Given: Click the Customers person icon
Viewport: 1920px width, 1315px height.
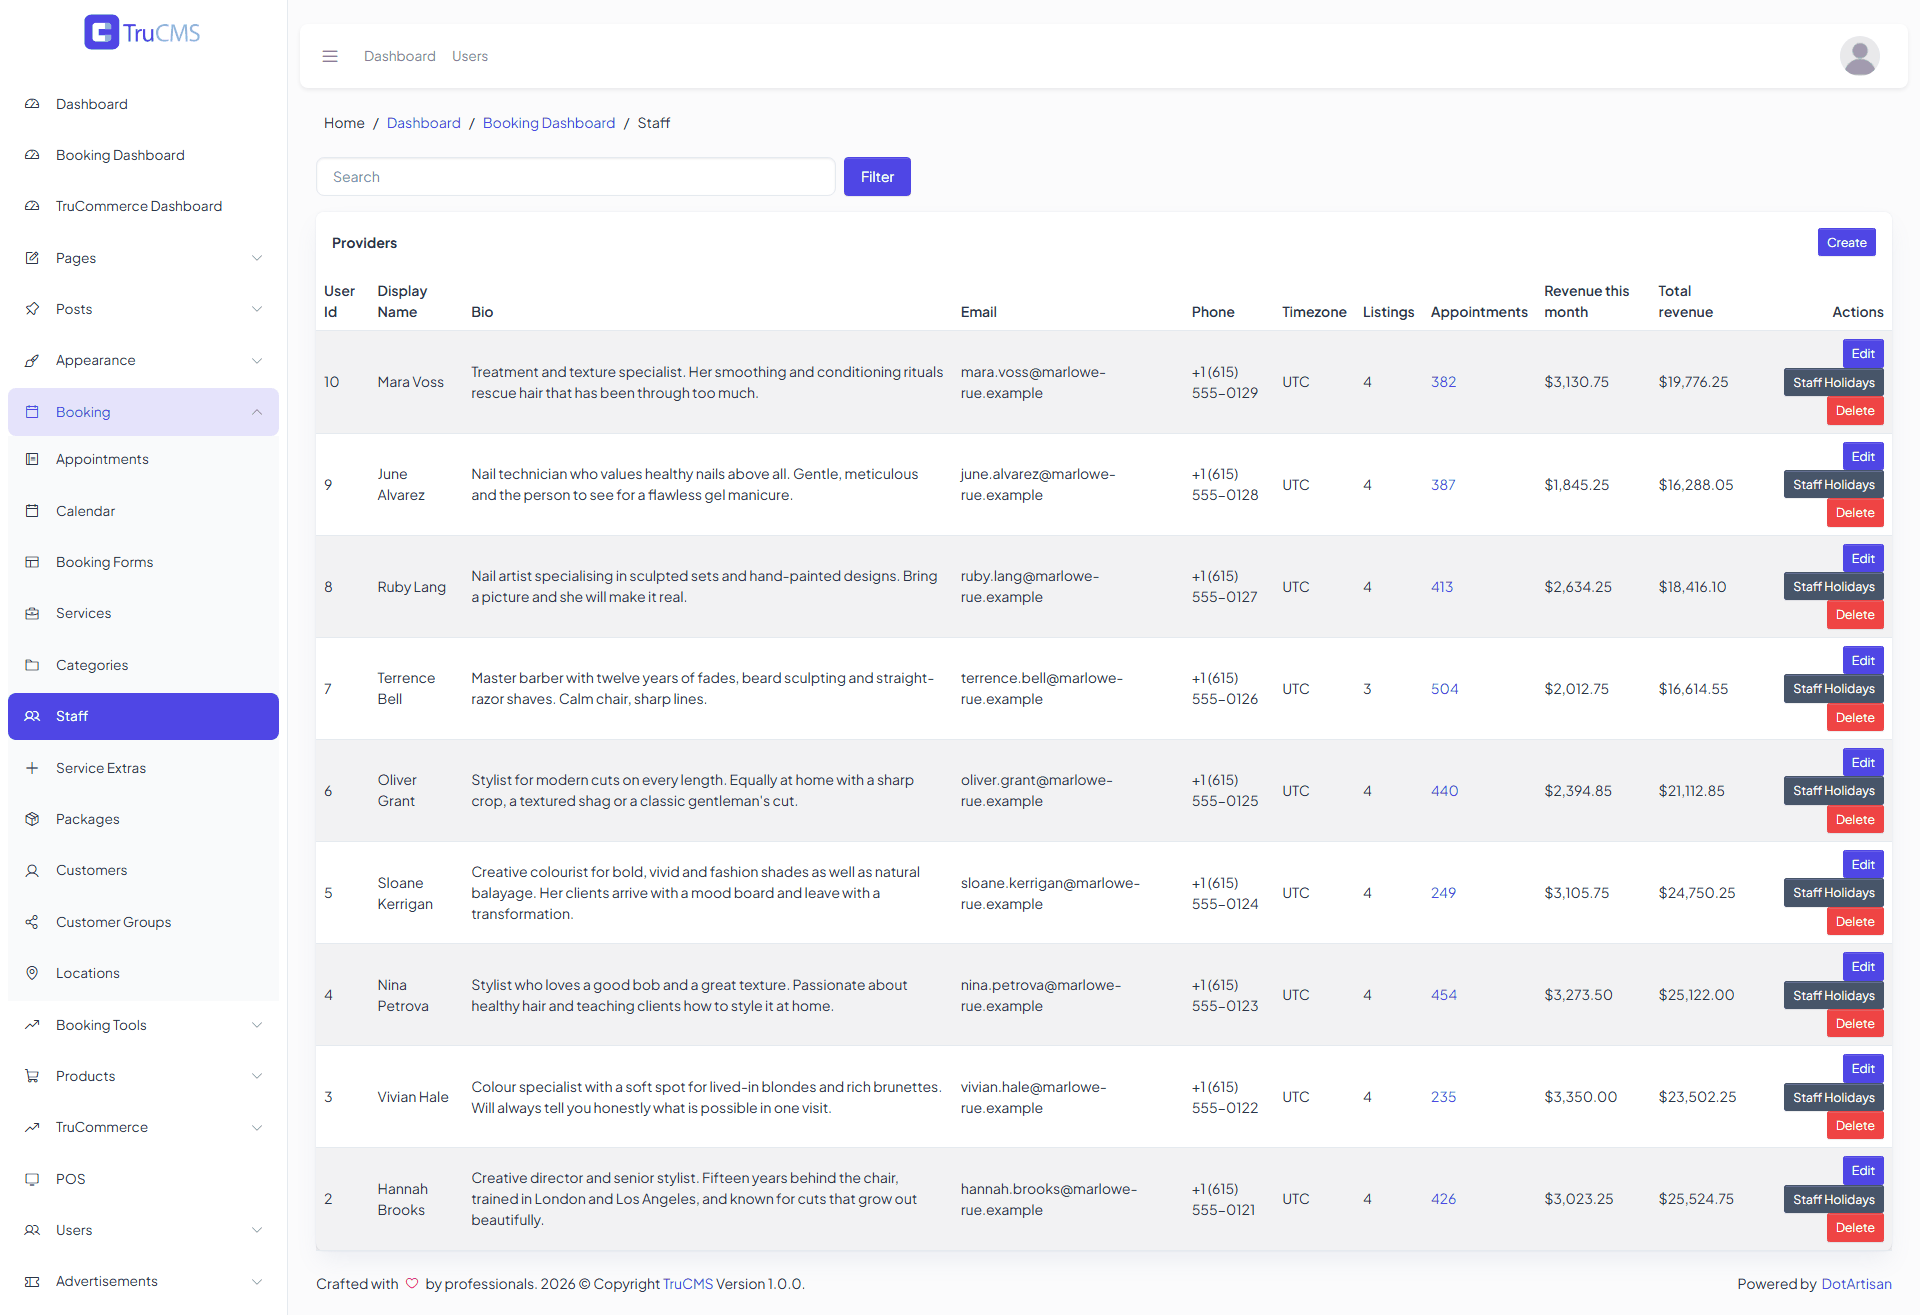Looking at the screenshot, I should click(x=32, y=870).
